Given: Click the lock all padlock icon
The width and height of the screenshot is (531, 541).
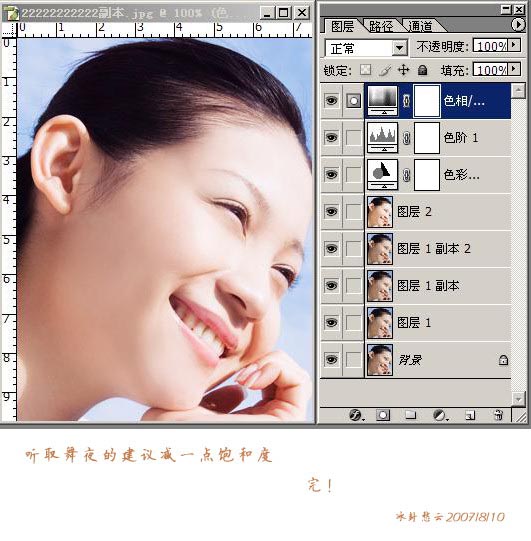Looking at the screenshot, I should click(422, 70).
